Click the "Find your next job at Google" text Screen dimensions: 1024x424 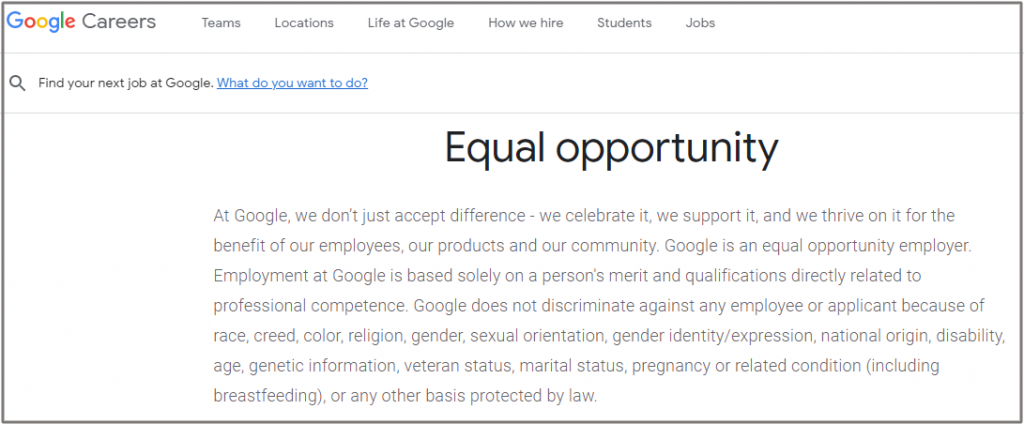pos(126,83)
